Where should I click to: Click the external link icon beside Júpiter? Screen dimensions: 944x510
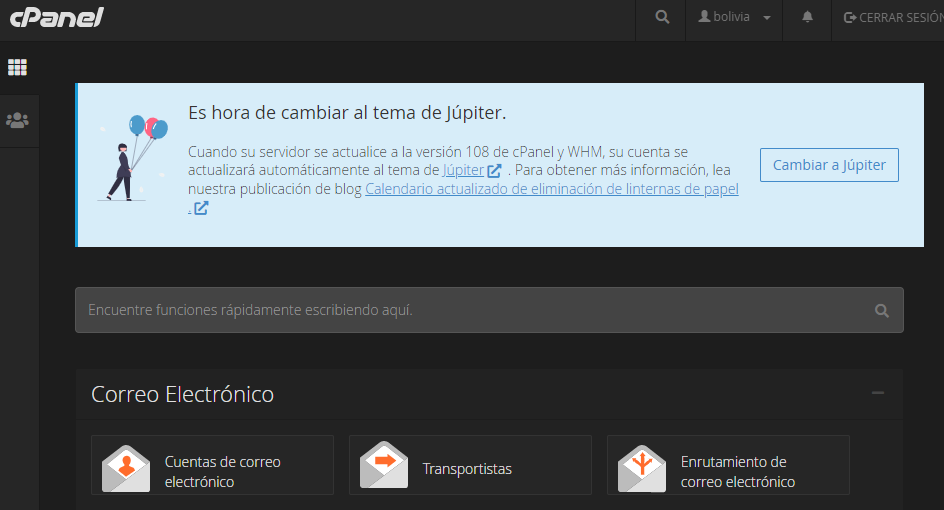tap(494, 171)
